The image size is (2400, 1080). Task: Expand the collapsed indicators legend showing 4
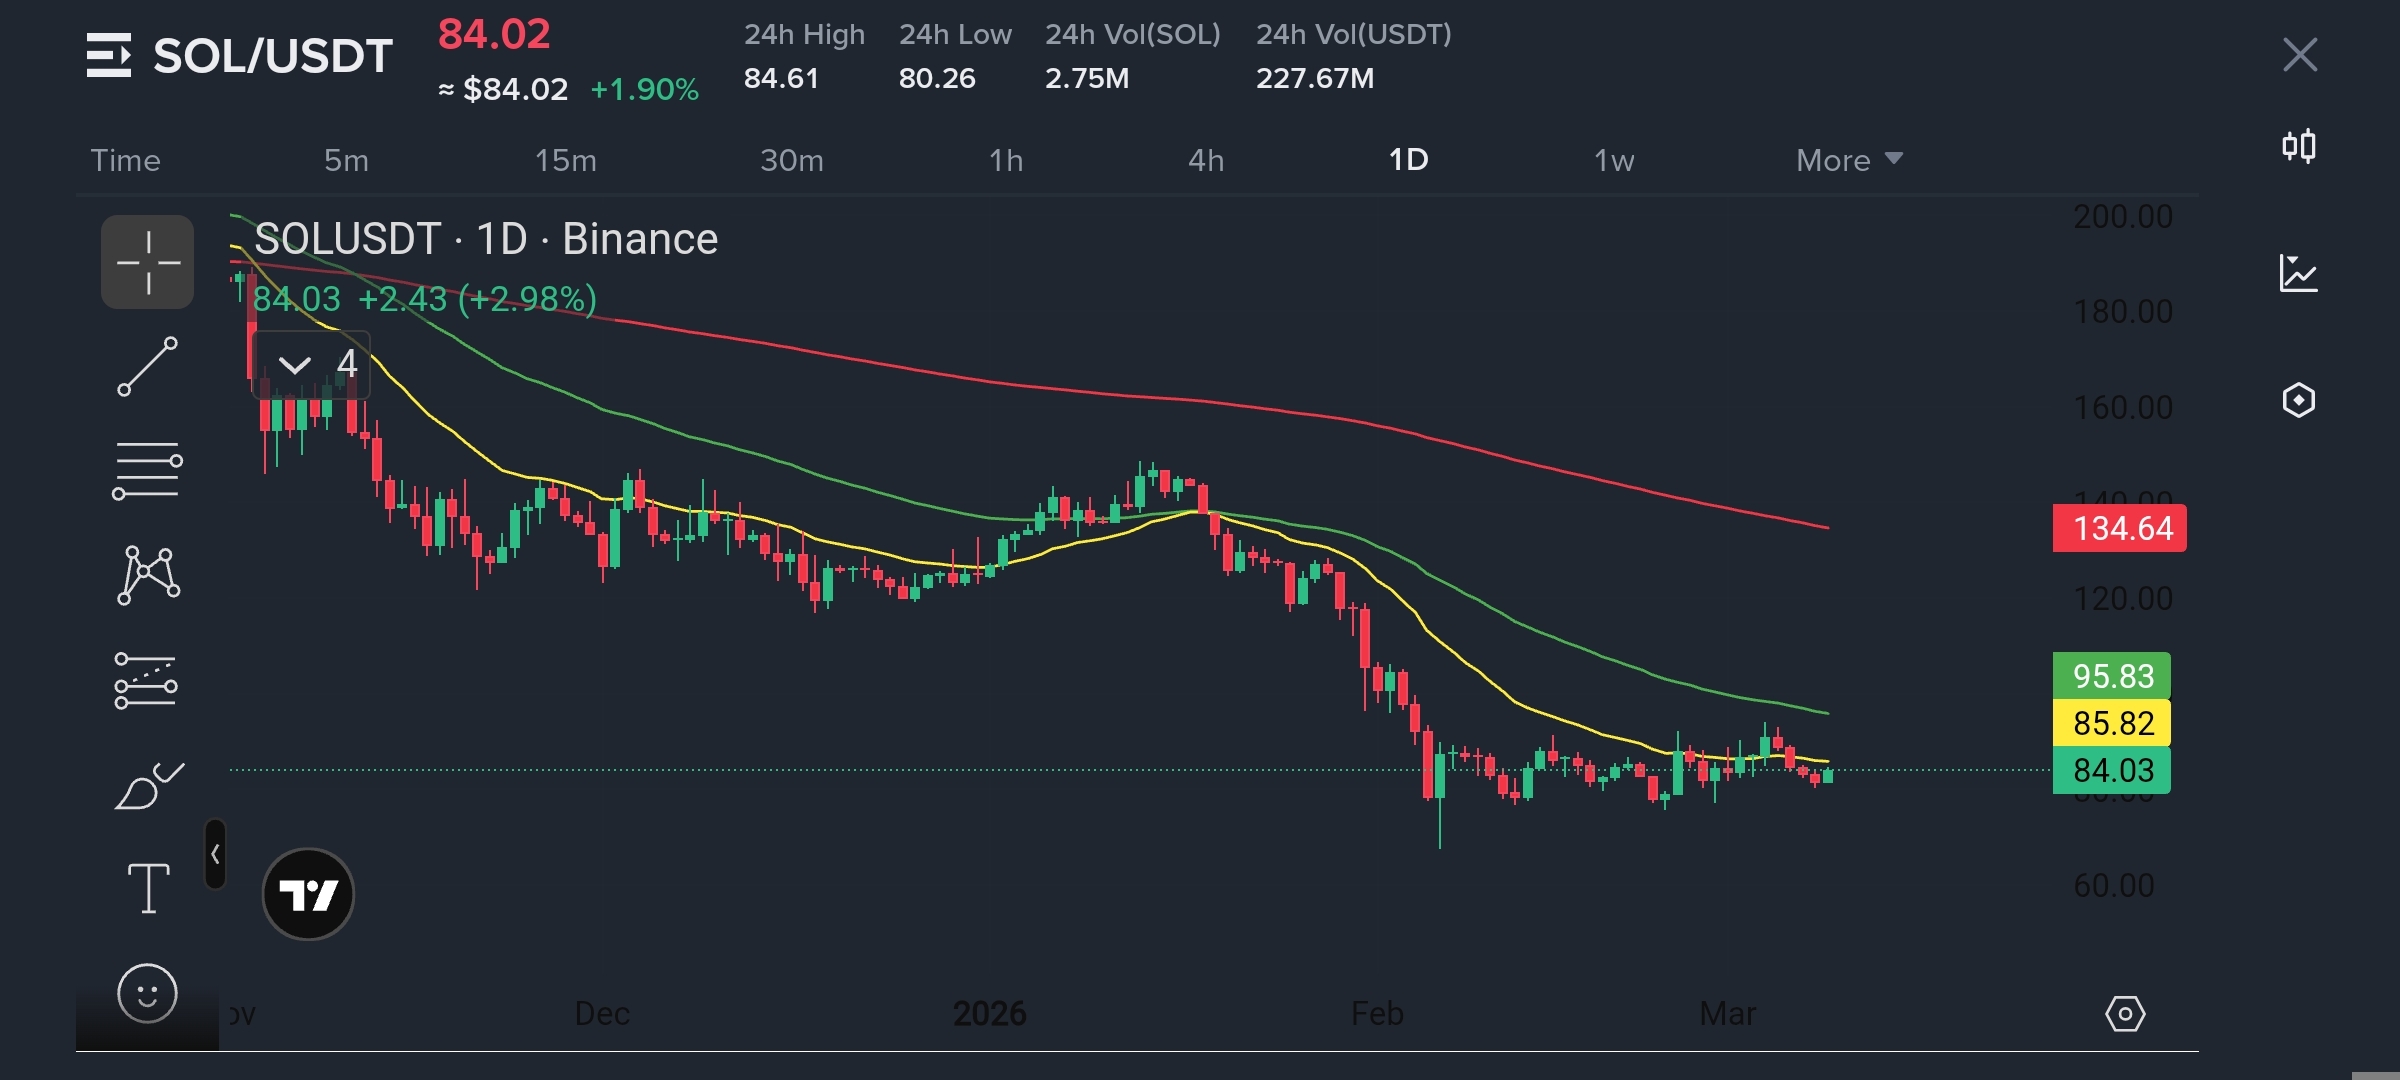click(x=312, y=364)
